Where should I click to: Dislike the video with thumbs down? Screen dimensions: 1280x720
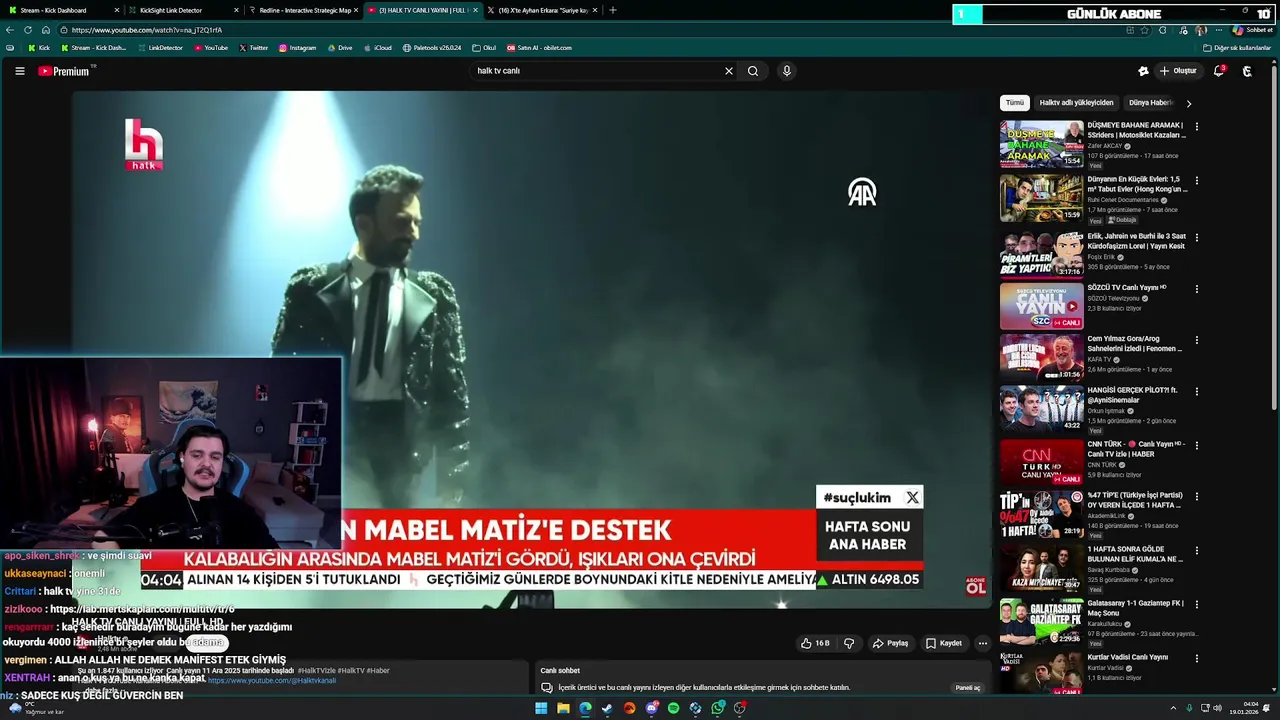pos(849,643)
